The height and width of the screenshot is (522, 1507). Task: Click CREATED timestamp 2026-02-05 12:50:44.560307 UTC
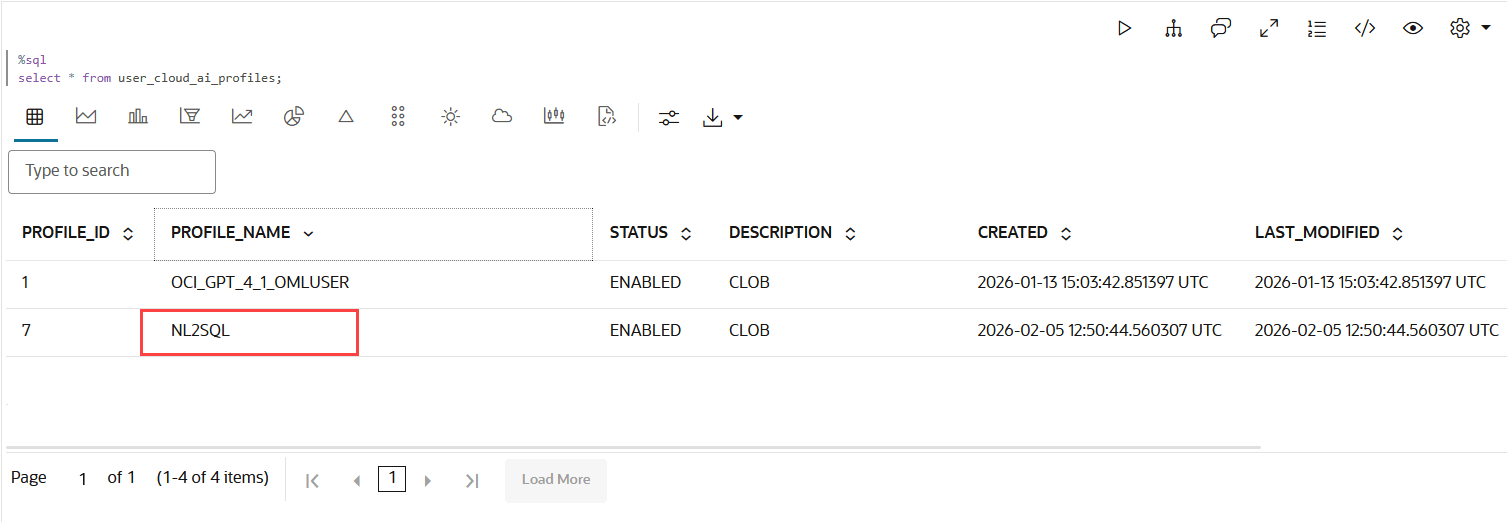coord(1100,331)
